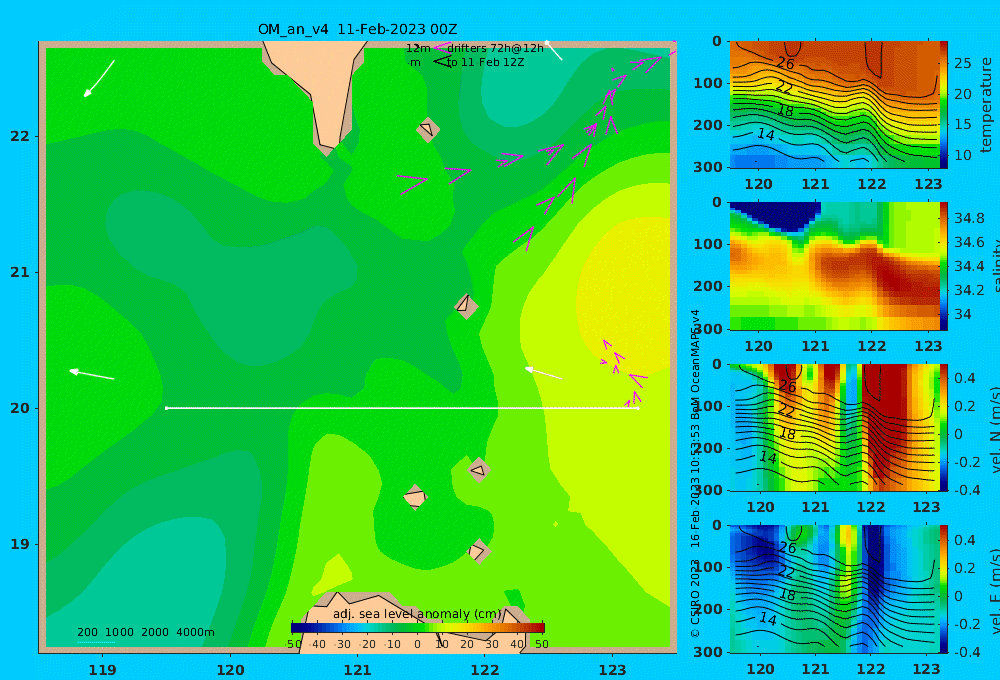Select the 'drifters 72h@12h' legend label

click(495, 48)
